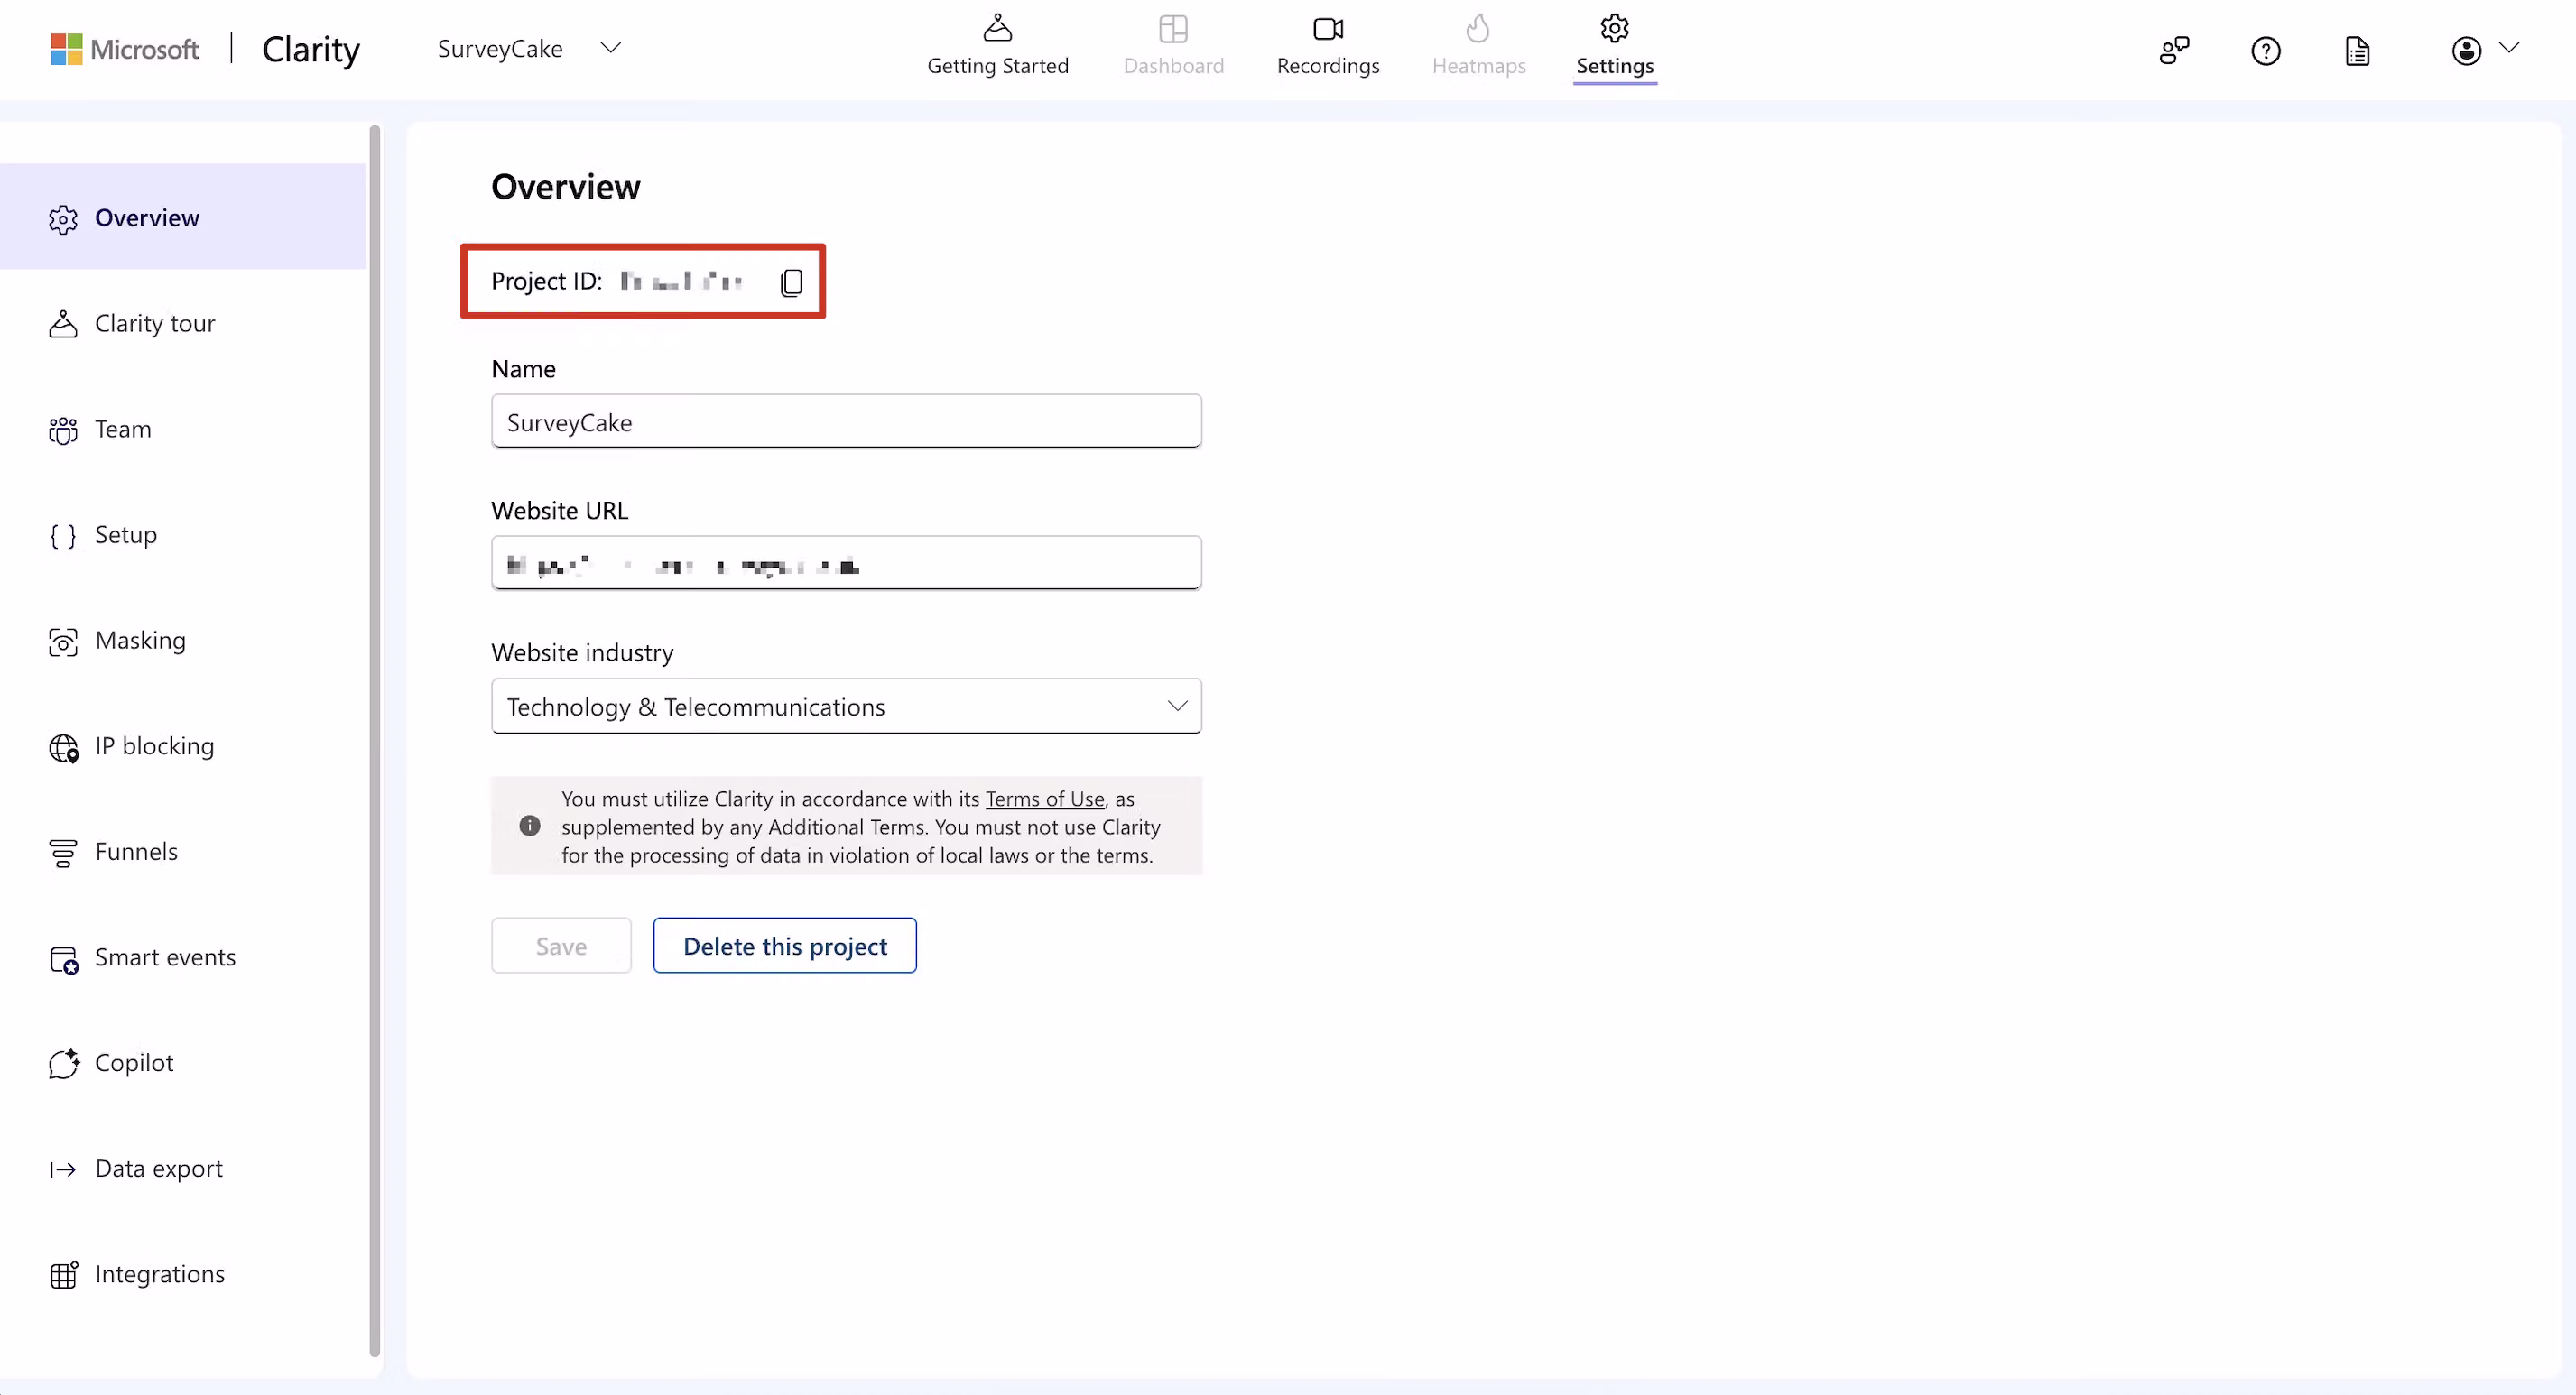Open Masking settings

pyautogui.click(x=183, y=640)
